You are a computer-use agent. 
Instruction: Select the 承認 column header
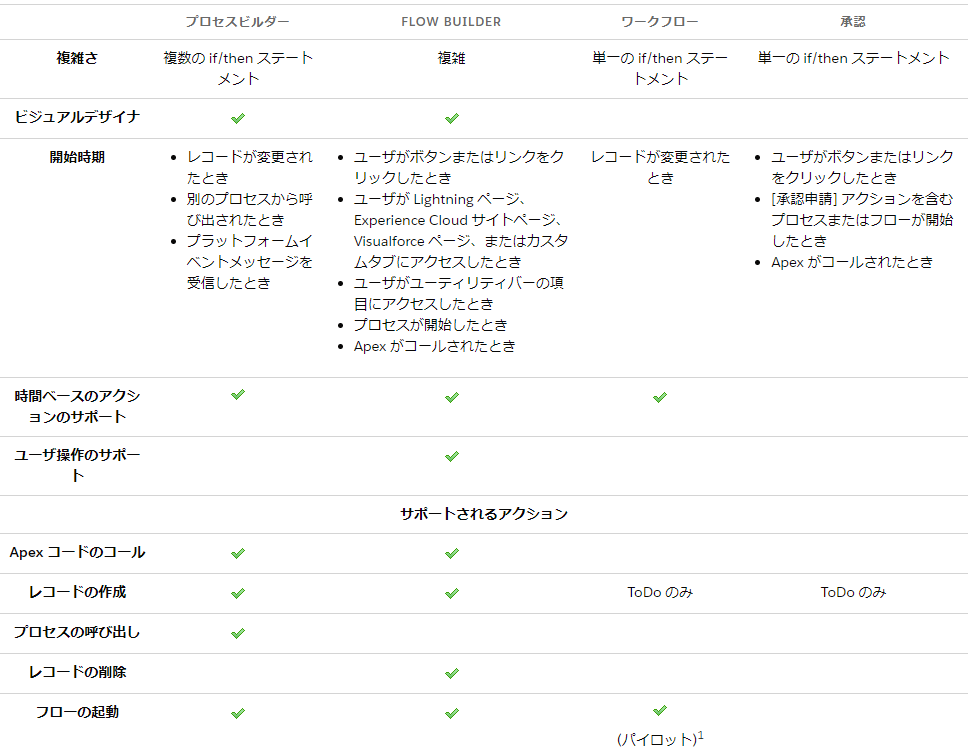coord(853,21)
